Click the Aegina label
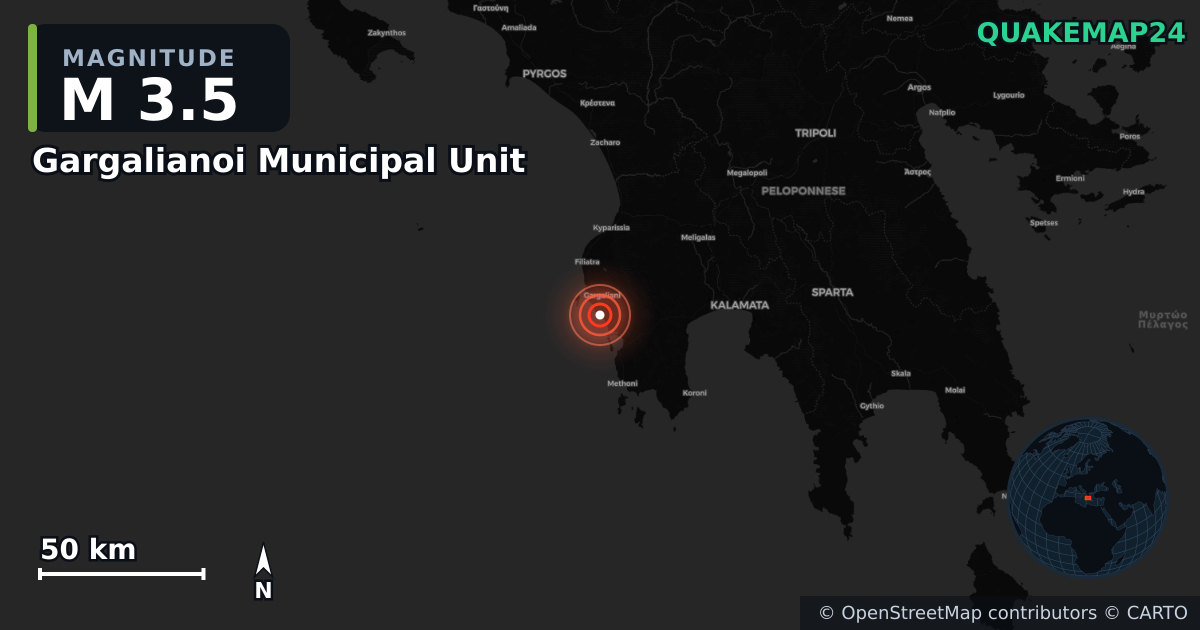1200x630 pixels. tap(1123, 46)
